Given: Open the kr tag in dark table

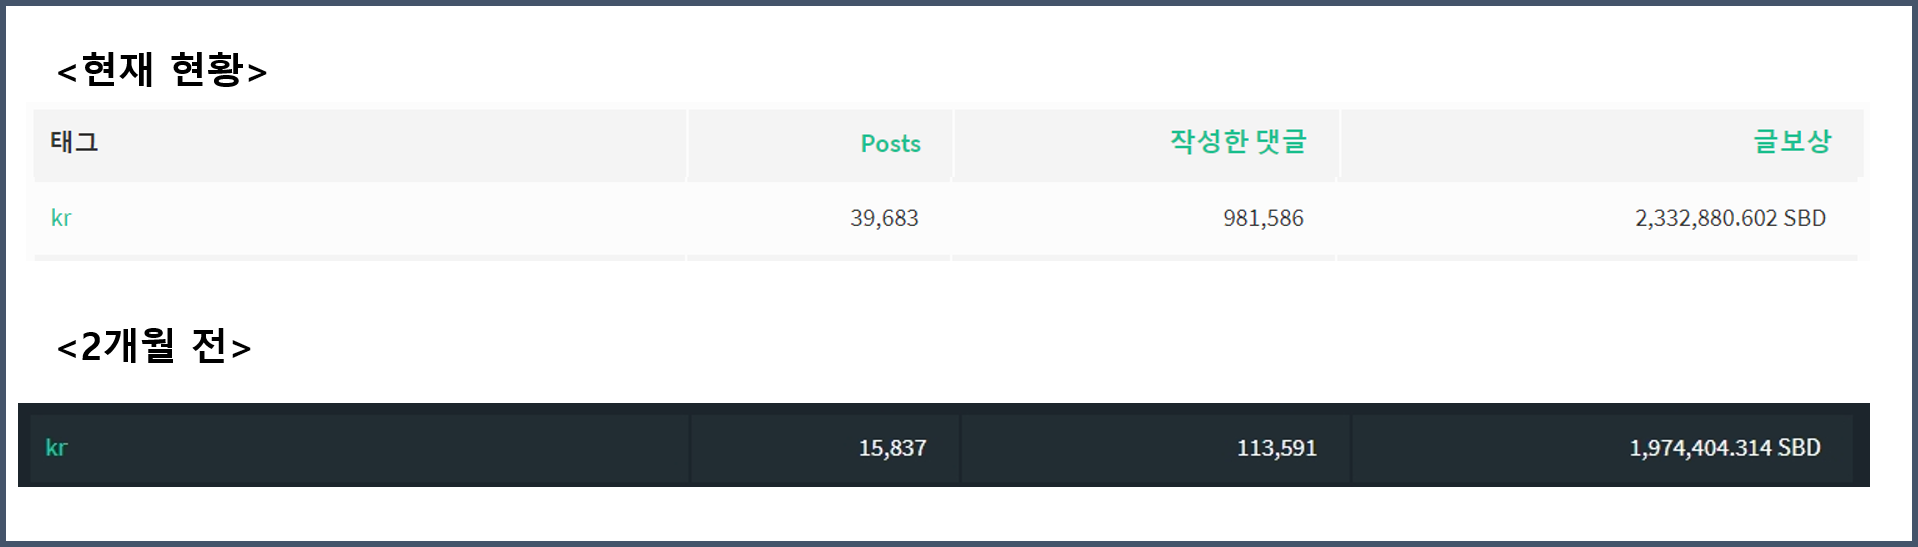Looking at the screenshot, I should click(x=56, y=448).
